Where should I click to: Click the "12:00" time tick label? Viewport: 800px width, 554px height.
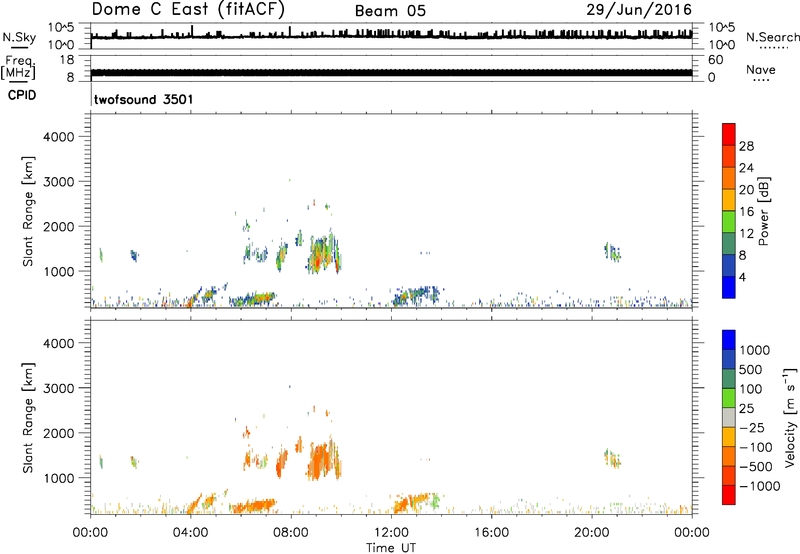coord(391,533)
